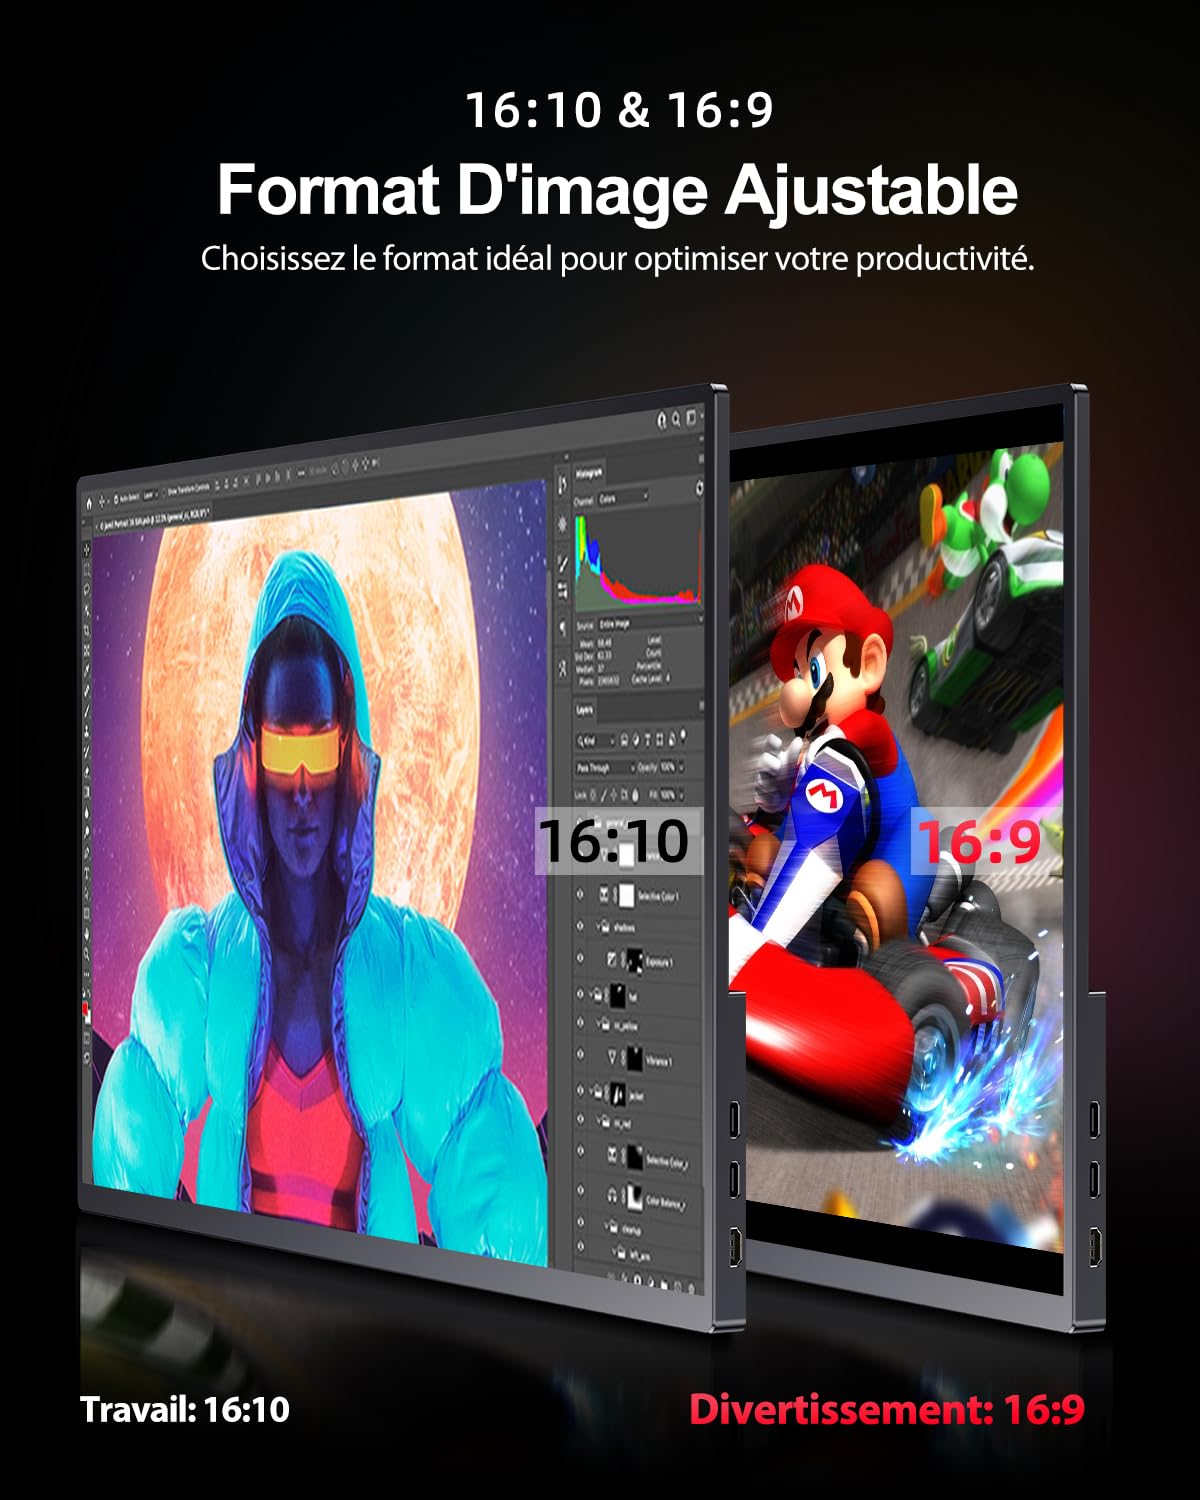This screenshot has width=1200, height=1500.
Task: Select the Move tool in left toolbar
Action: 87,550
